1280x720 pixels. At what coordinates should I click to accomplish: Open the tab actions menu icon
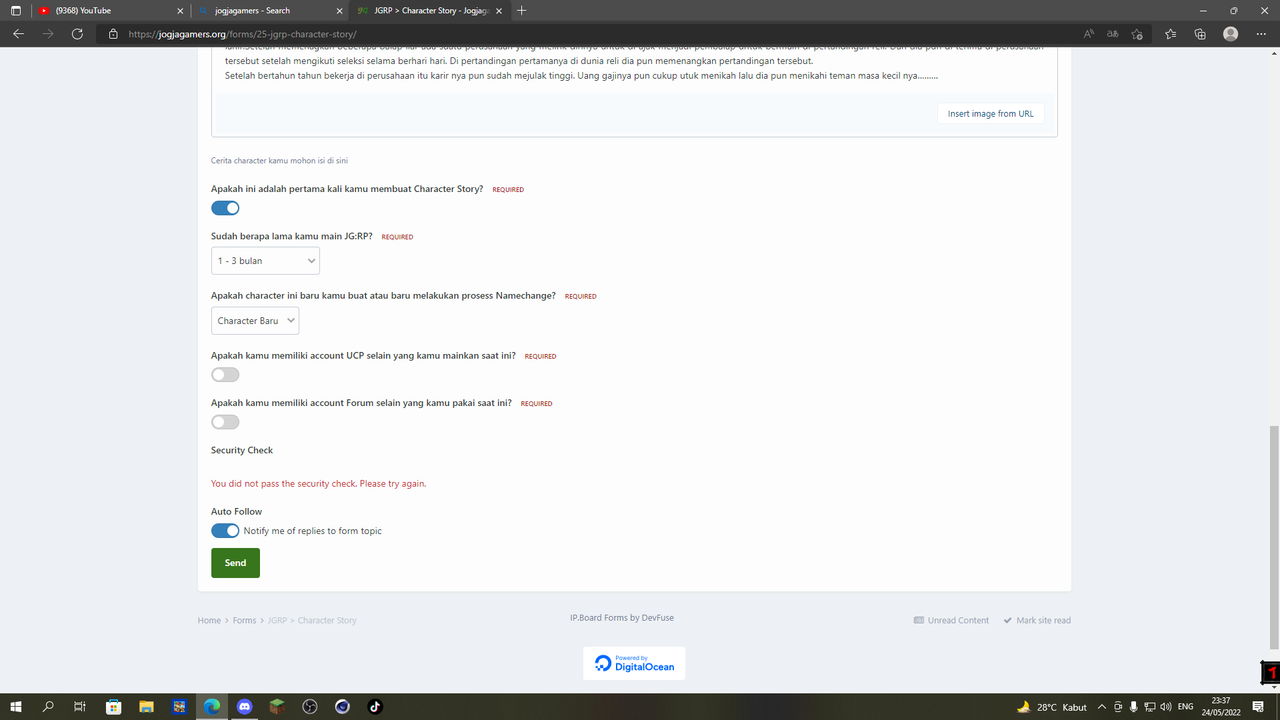click(x=15, y=10)
